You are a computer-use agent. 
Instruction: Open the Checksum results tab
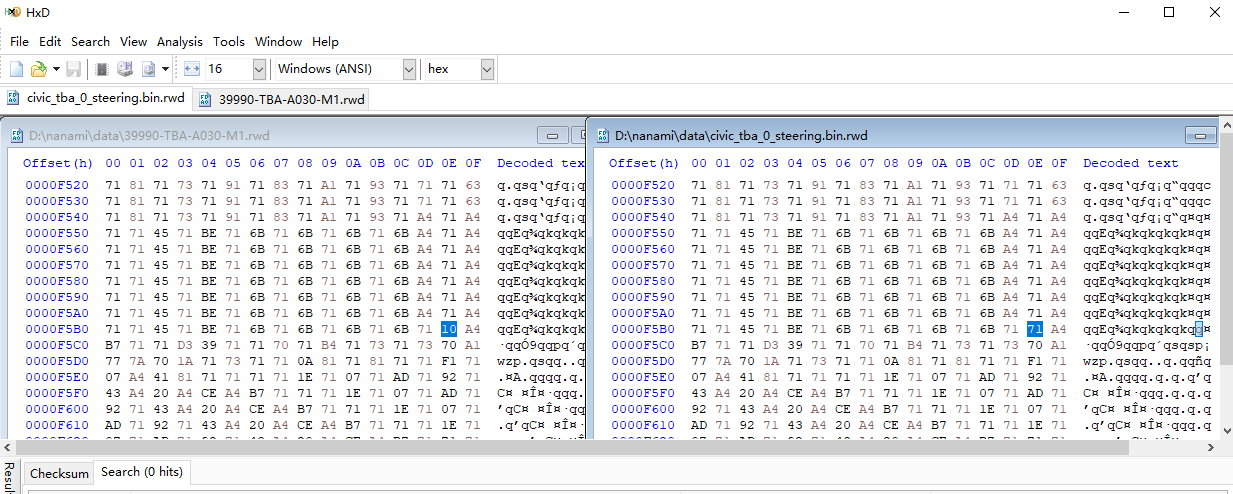click(x=59, y=473)
